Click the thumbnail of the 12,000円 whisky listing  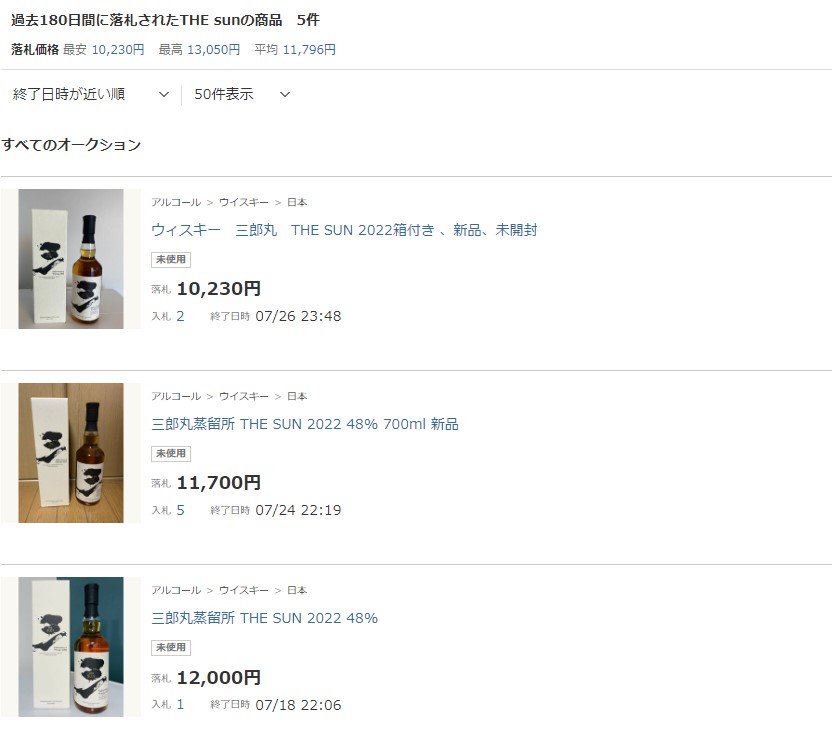71,647
